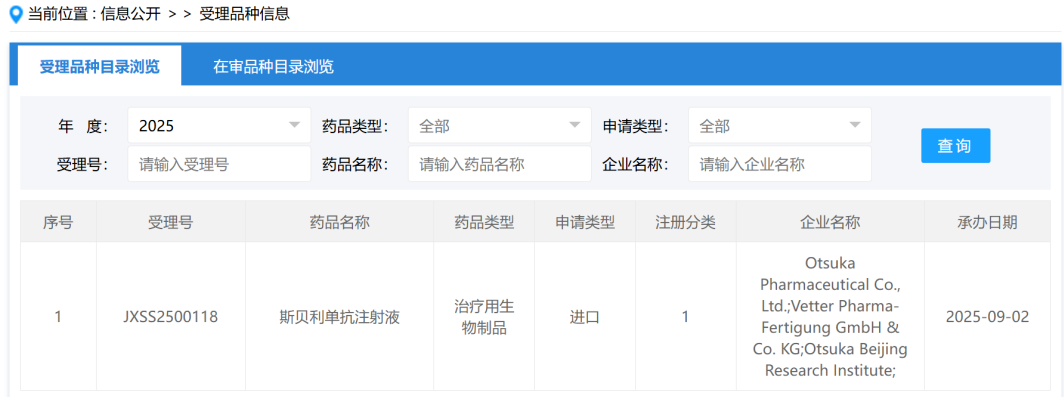Screen dimensions: 1064x397
Task: Click the 申请类型 column header
Action: [585, 222]
